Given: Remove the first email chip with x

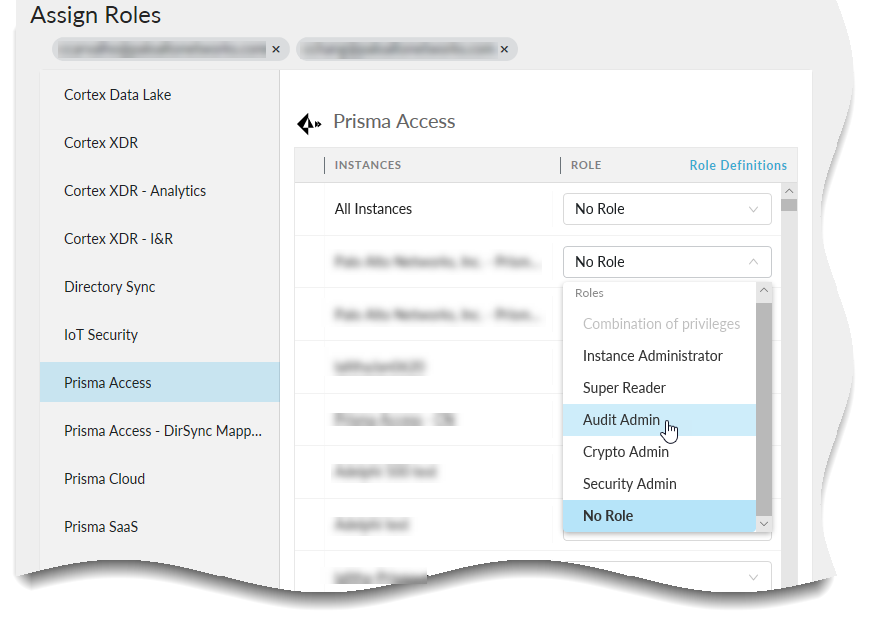Looking at the screenshot, I should 276,48.
